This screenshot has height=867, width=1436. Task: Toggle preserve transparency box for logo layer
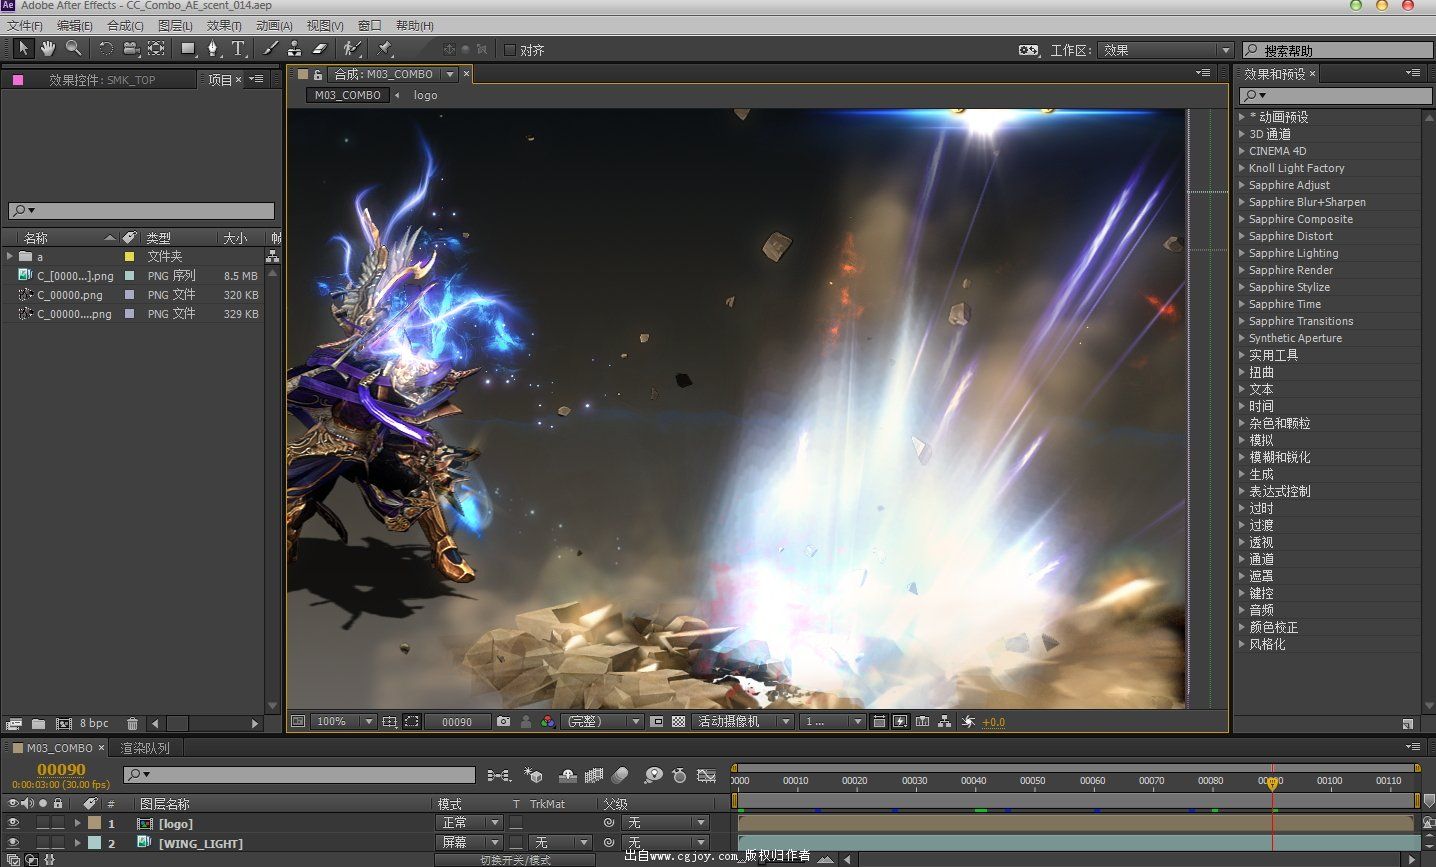pyautogui.click(x=516, y=823)
